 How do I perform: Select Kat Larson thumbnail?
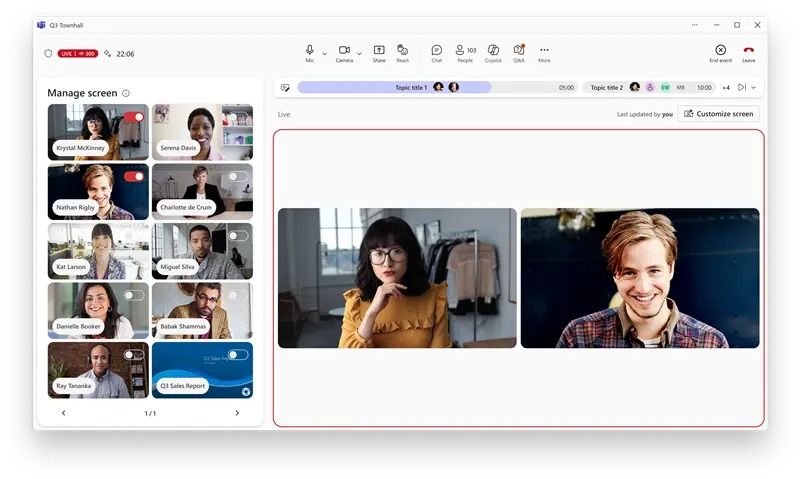point(98,251)
